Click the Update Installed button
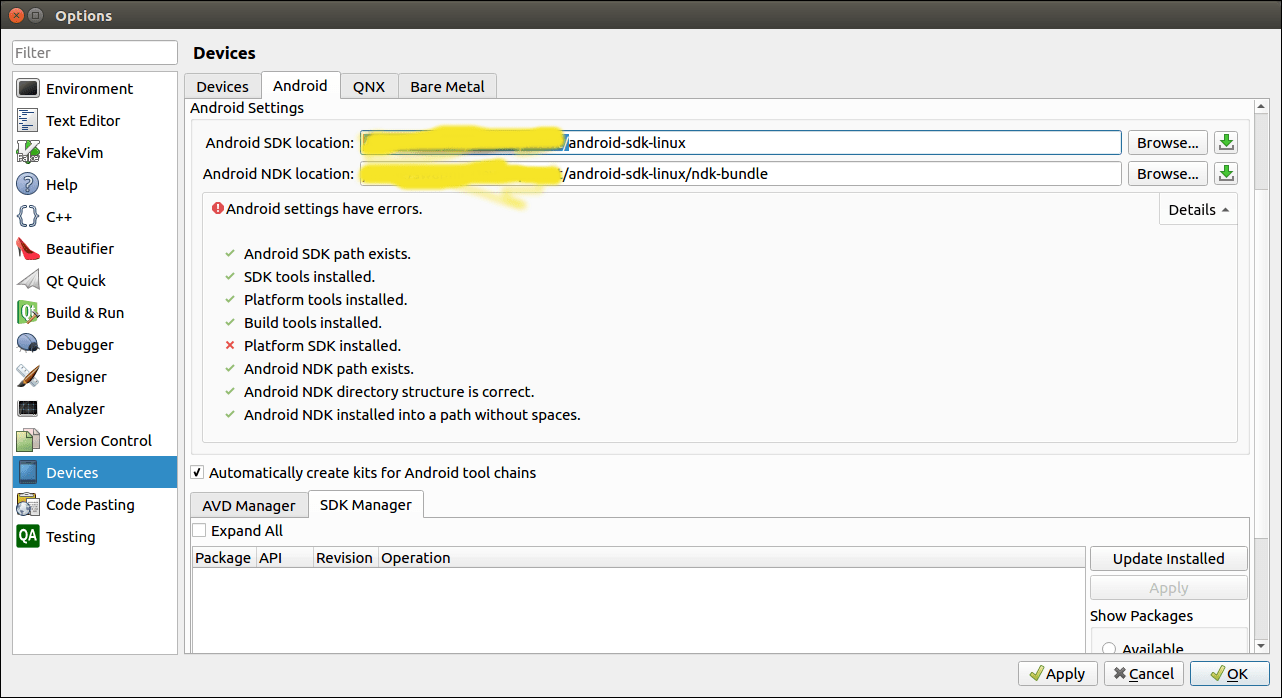 tap(1169, 559)
